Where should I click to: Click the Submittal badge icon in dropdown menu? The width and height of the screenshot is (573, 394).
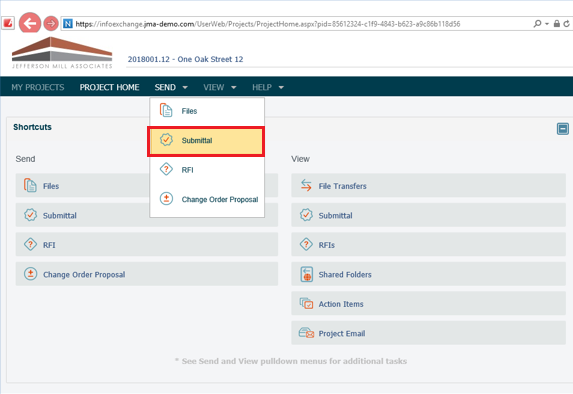[166, 140]
